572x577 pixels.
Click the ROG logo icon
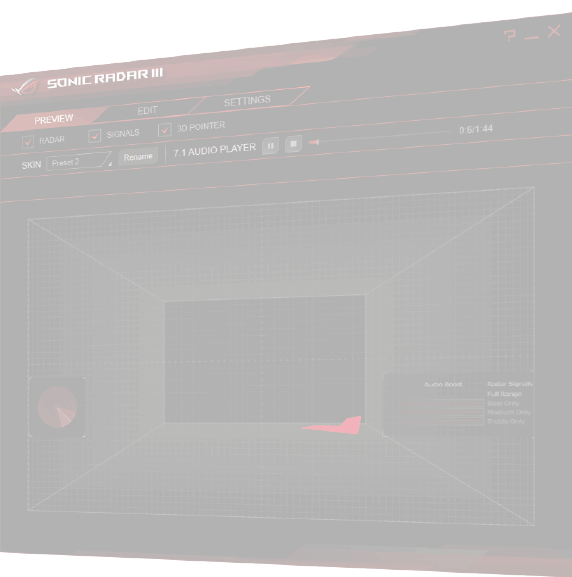[x=24, y=87]
